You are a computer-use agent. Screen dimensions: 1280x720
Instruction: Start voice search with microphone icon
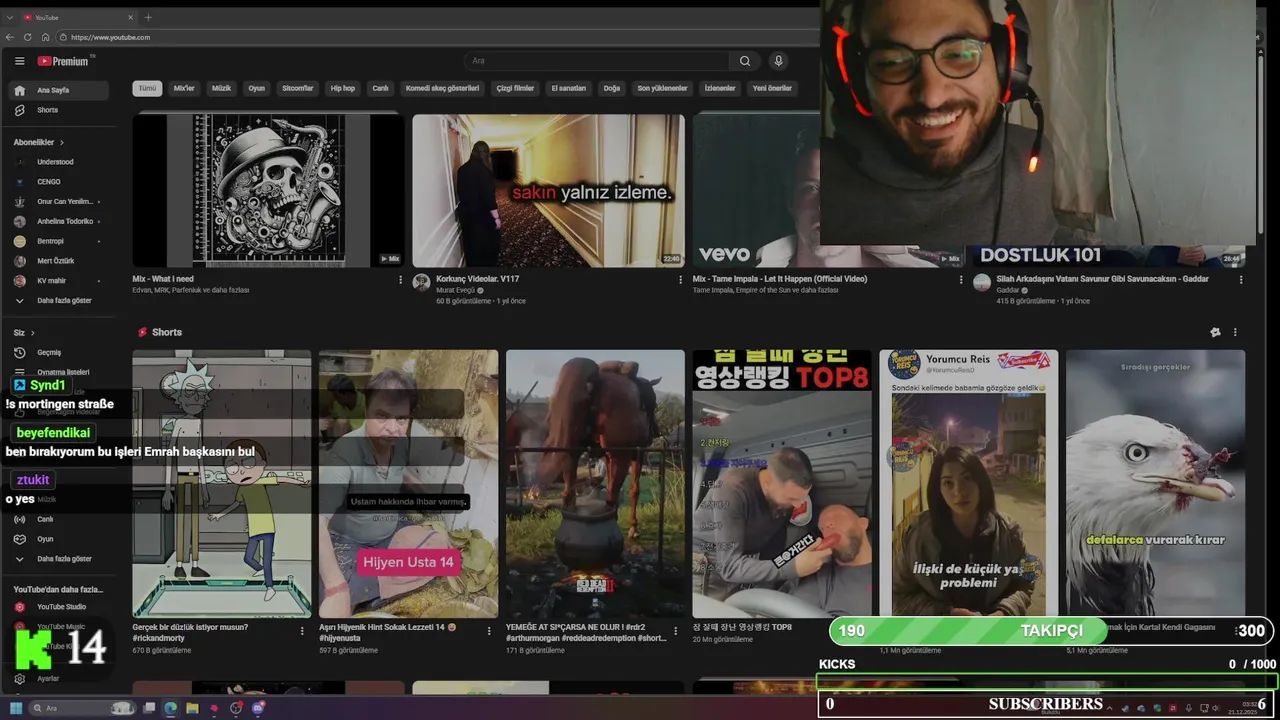coord(778,61)
